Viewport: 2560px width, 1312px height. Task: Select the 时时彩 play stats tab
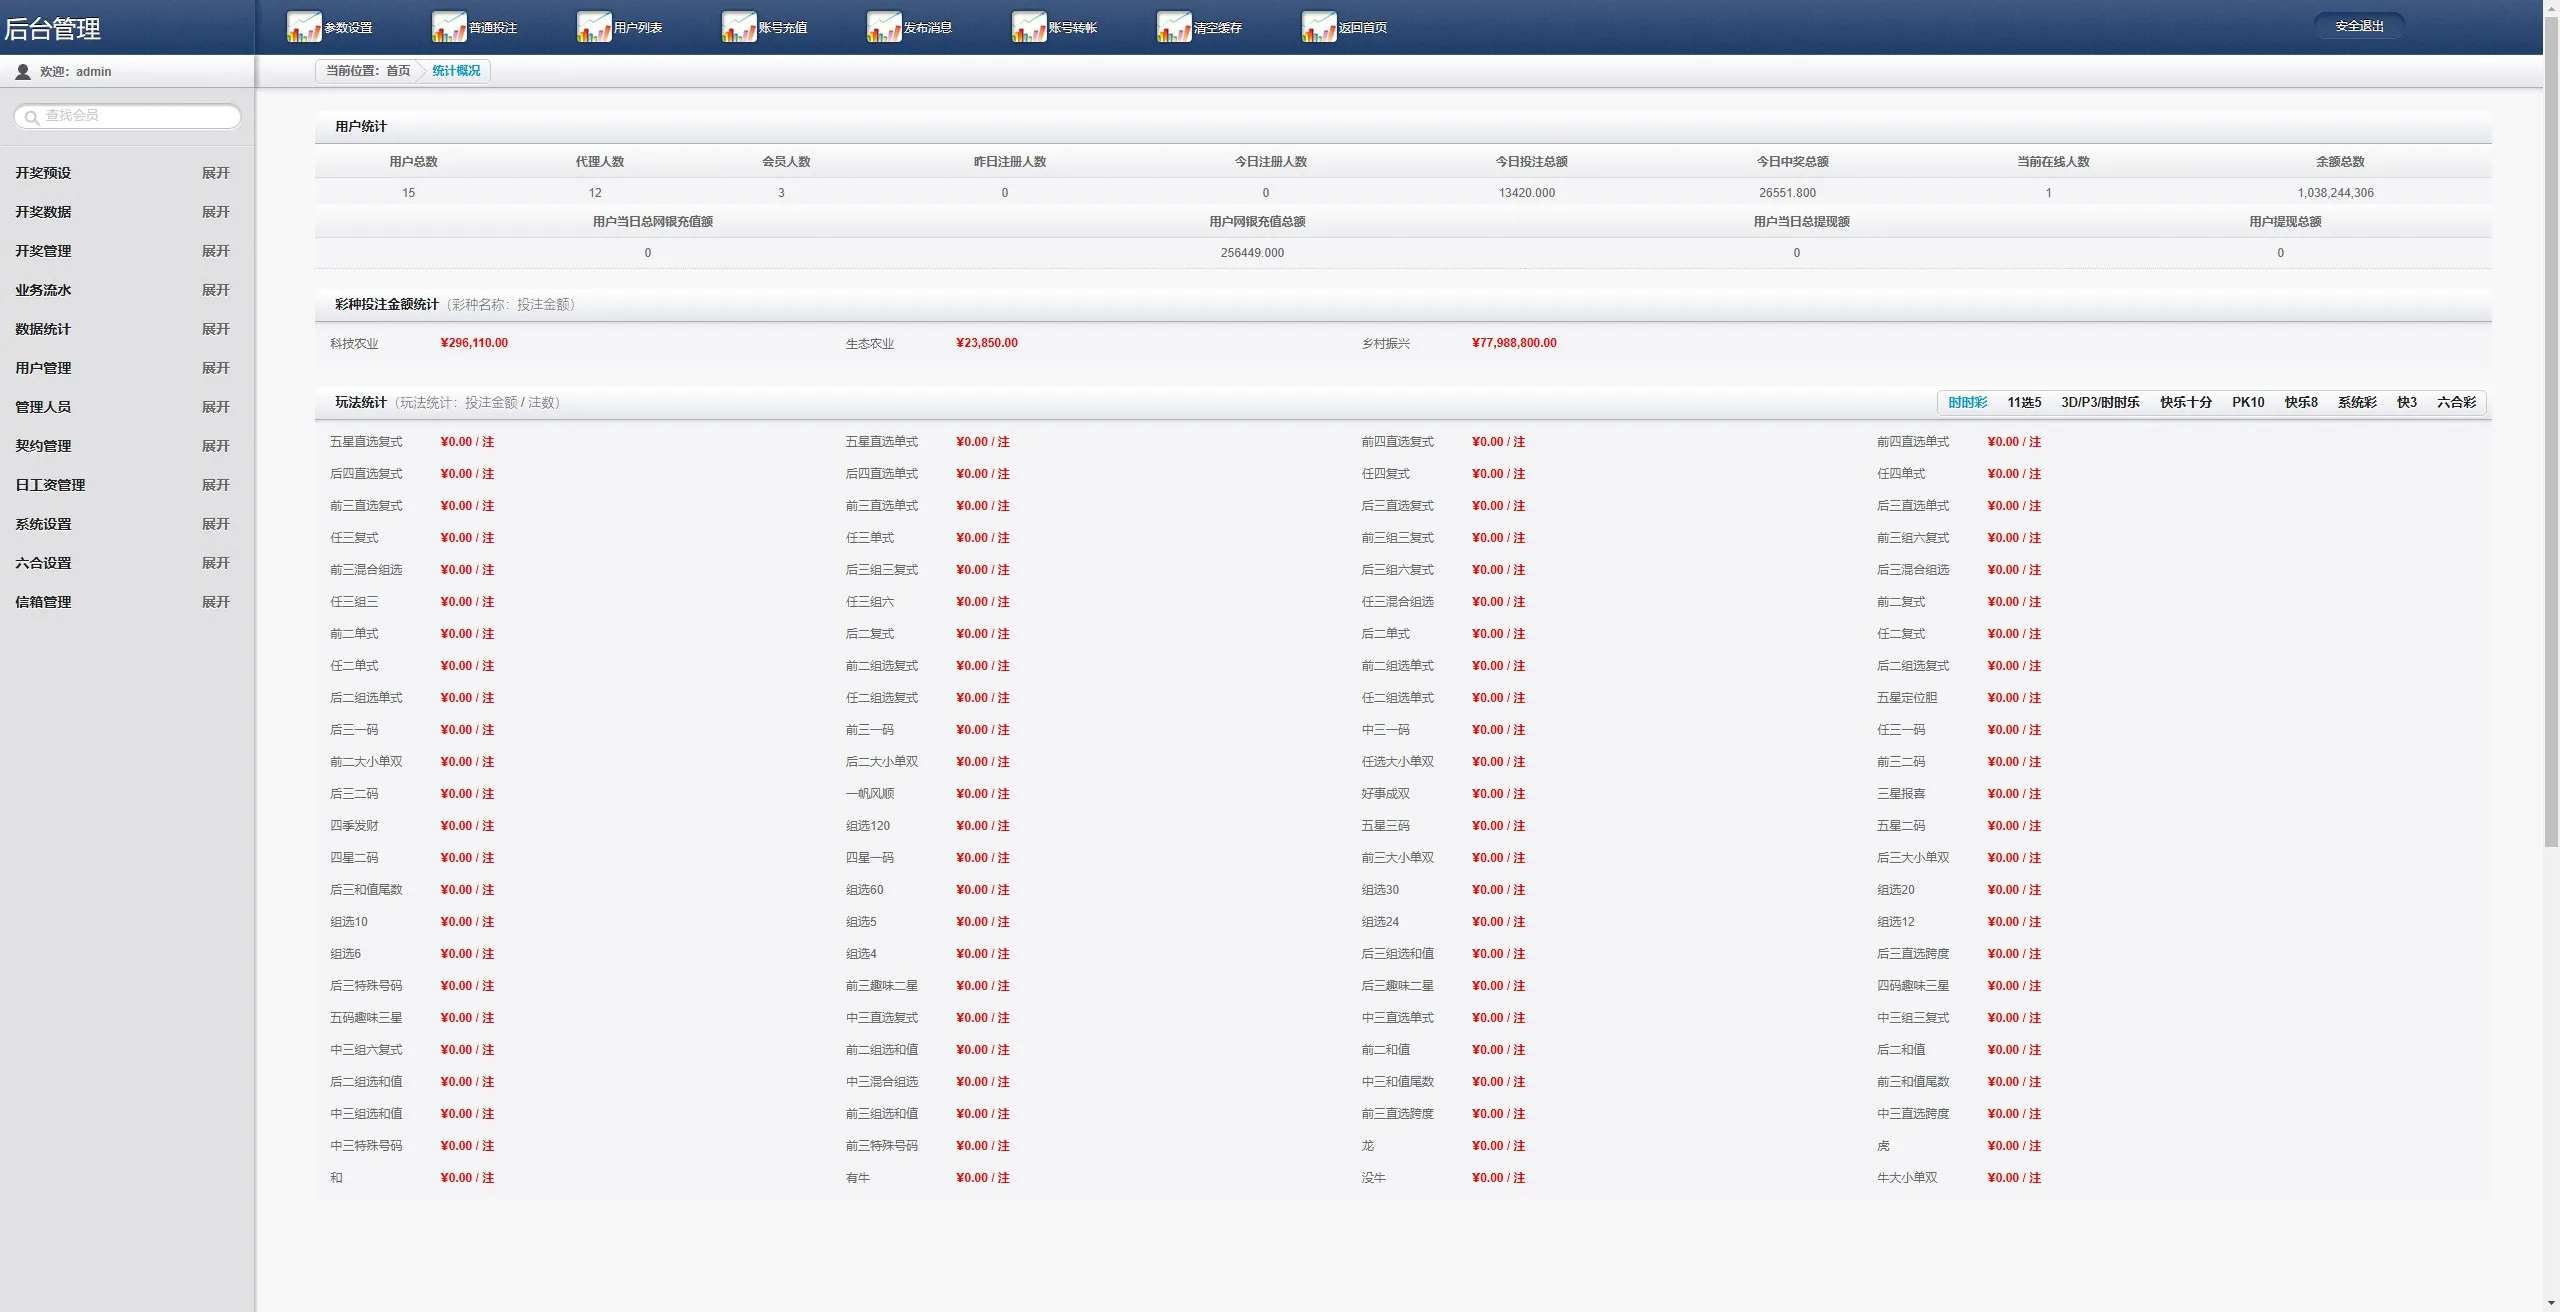tap(1967, 402)
